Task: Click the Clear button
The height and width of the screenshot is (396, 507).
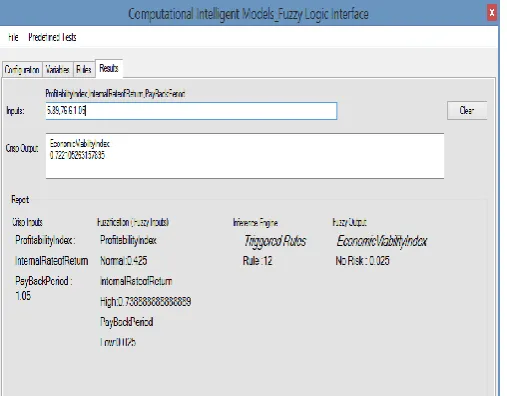Action: tap(467, 110)
